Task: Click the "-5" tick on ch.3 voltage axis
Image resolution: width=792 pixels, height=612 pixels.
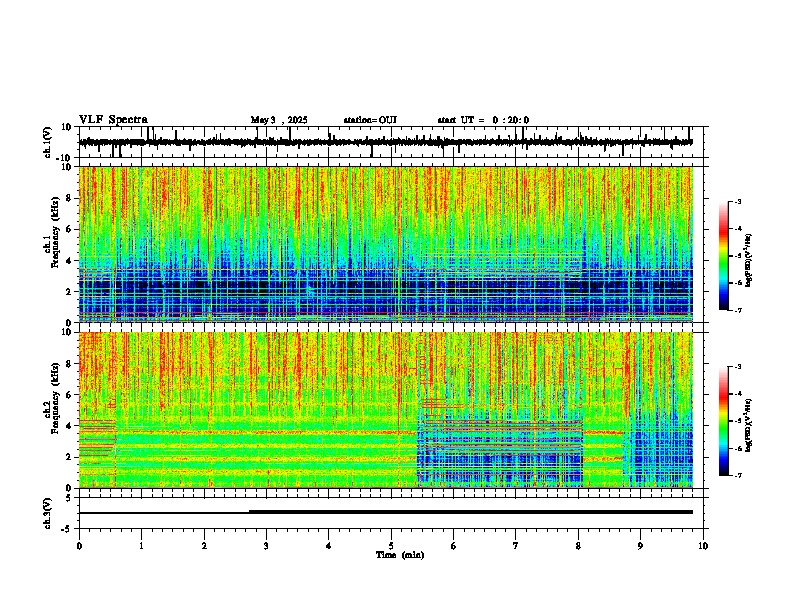Action: [67, 529]
